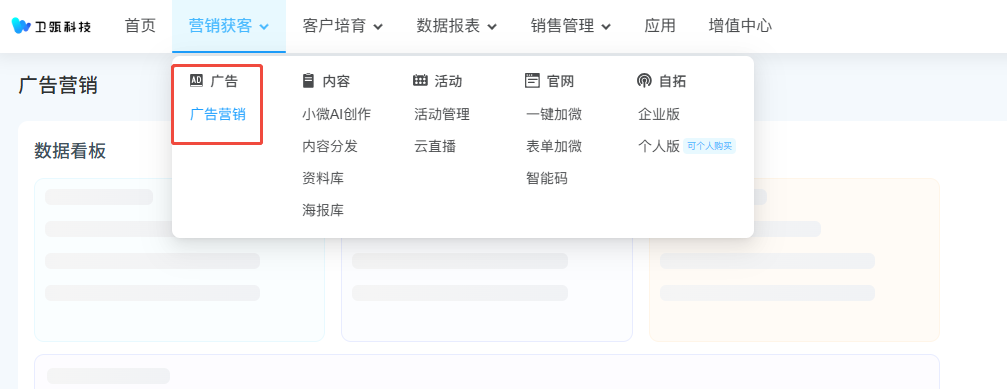The image size is (1007, 389).
Task: Expand the 客户培育 chevron arrow
Action: click(378, 27)
